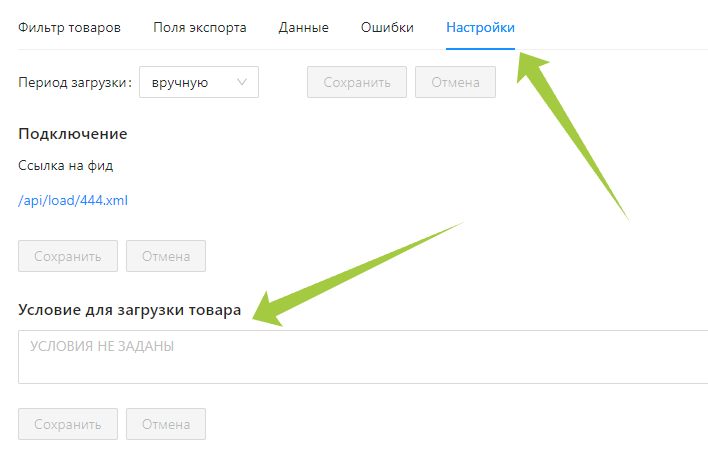Hit Отмена below the conditions text area

166,424
